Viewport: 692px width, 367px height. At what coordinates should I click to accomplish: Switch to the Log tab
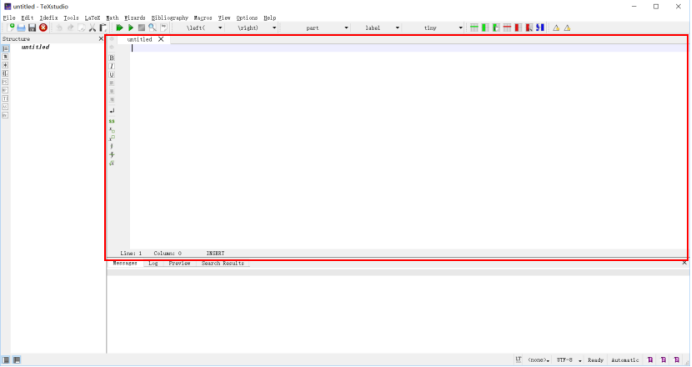153,263
